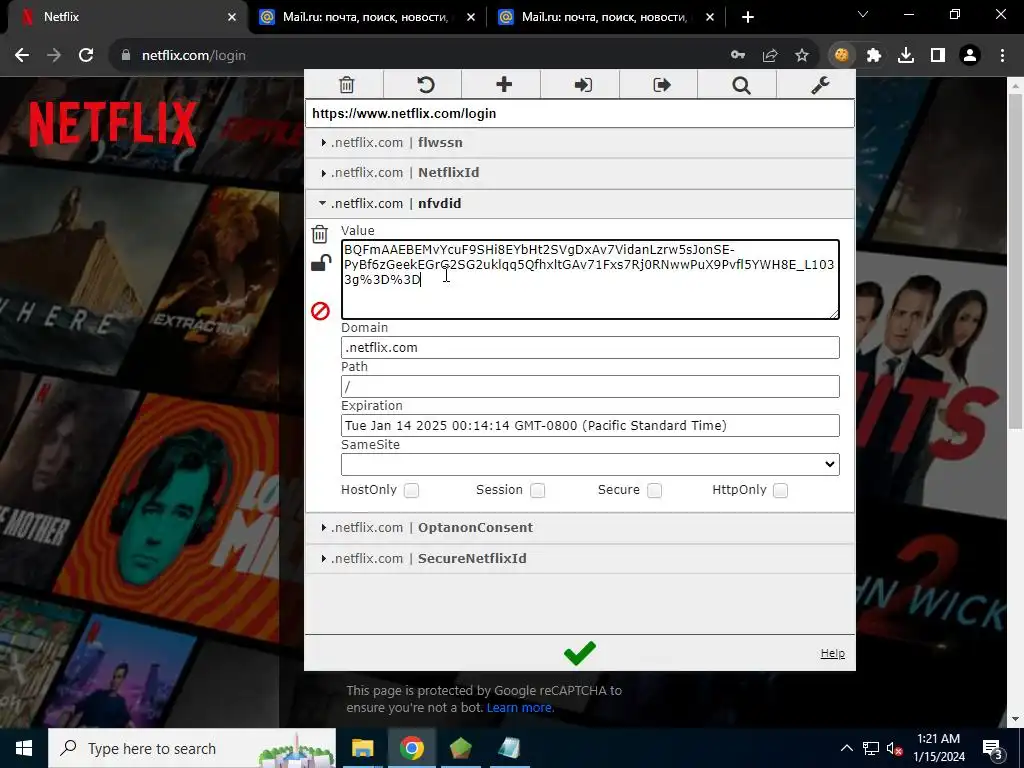1024x768 pixels.
Task: Go back to the previous page
Action: point(22,56)
